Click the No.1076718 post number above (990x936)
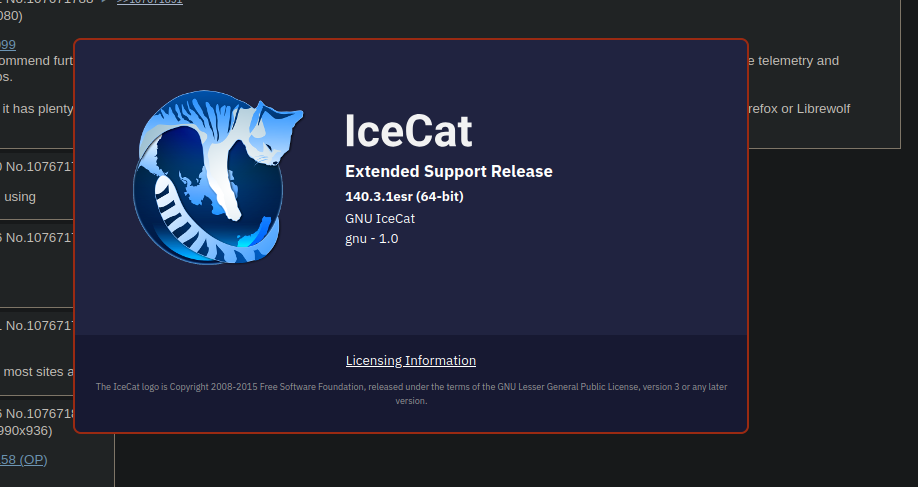Viewport: 918px width, 487px height. (x=39, y=414)
